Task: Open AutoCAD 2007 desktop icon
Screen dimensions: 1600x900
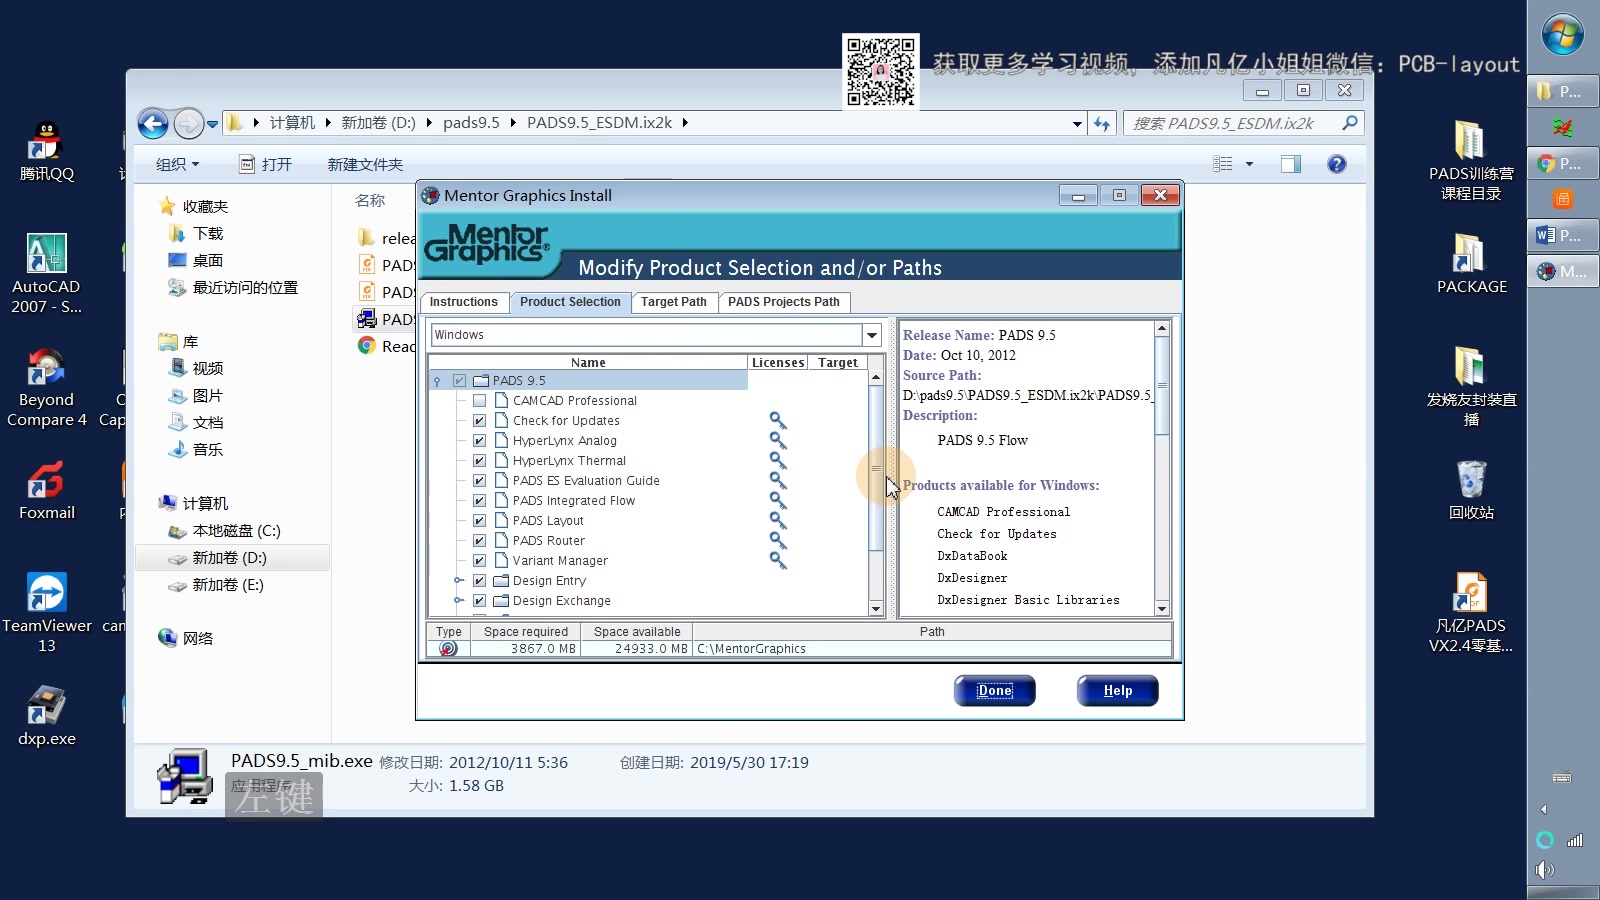Action: click(x=46, y=274)
